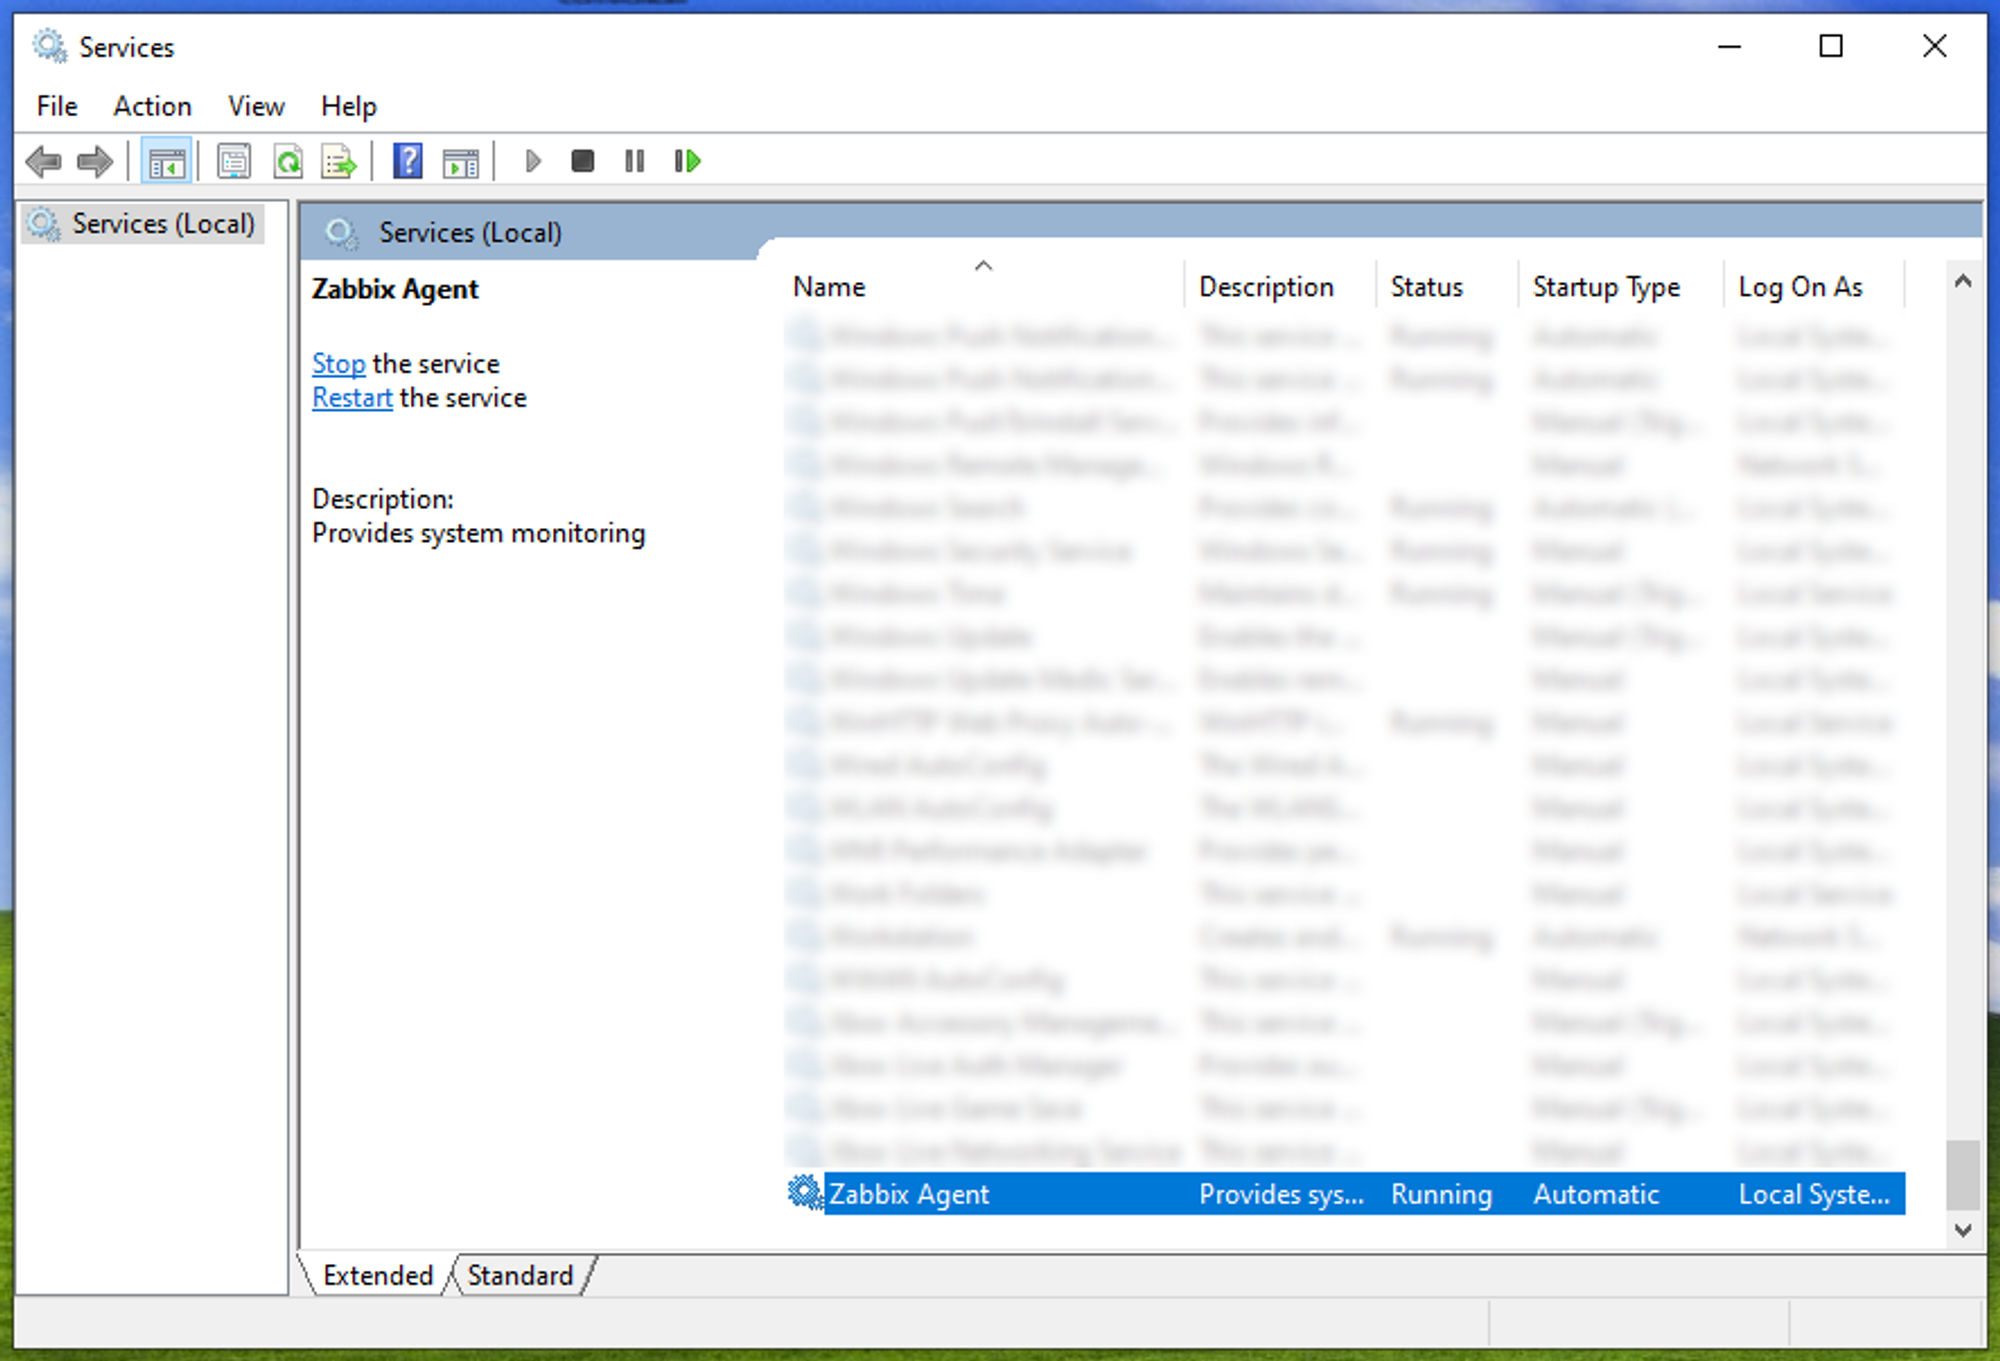Click the vertical scrollbar thumb
The width and height of the screenshot is (2000, 1361).
pos(1962,1175)
